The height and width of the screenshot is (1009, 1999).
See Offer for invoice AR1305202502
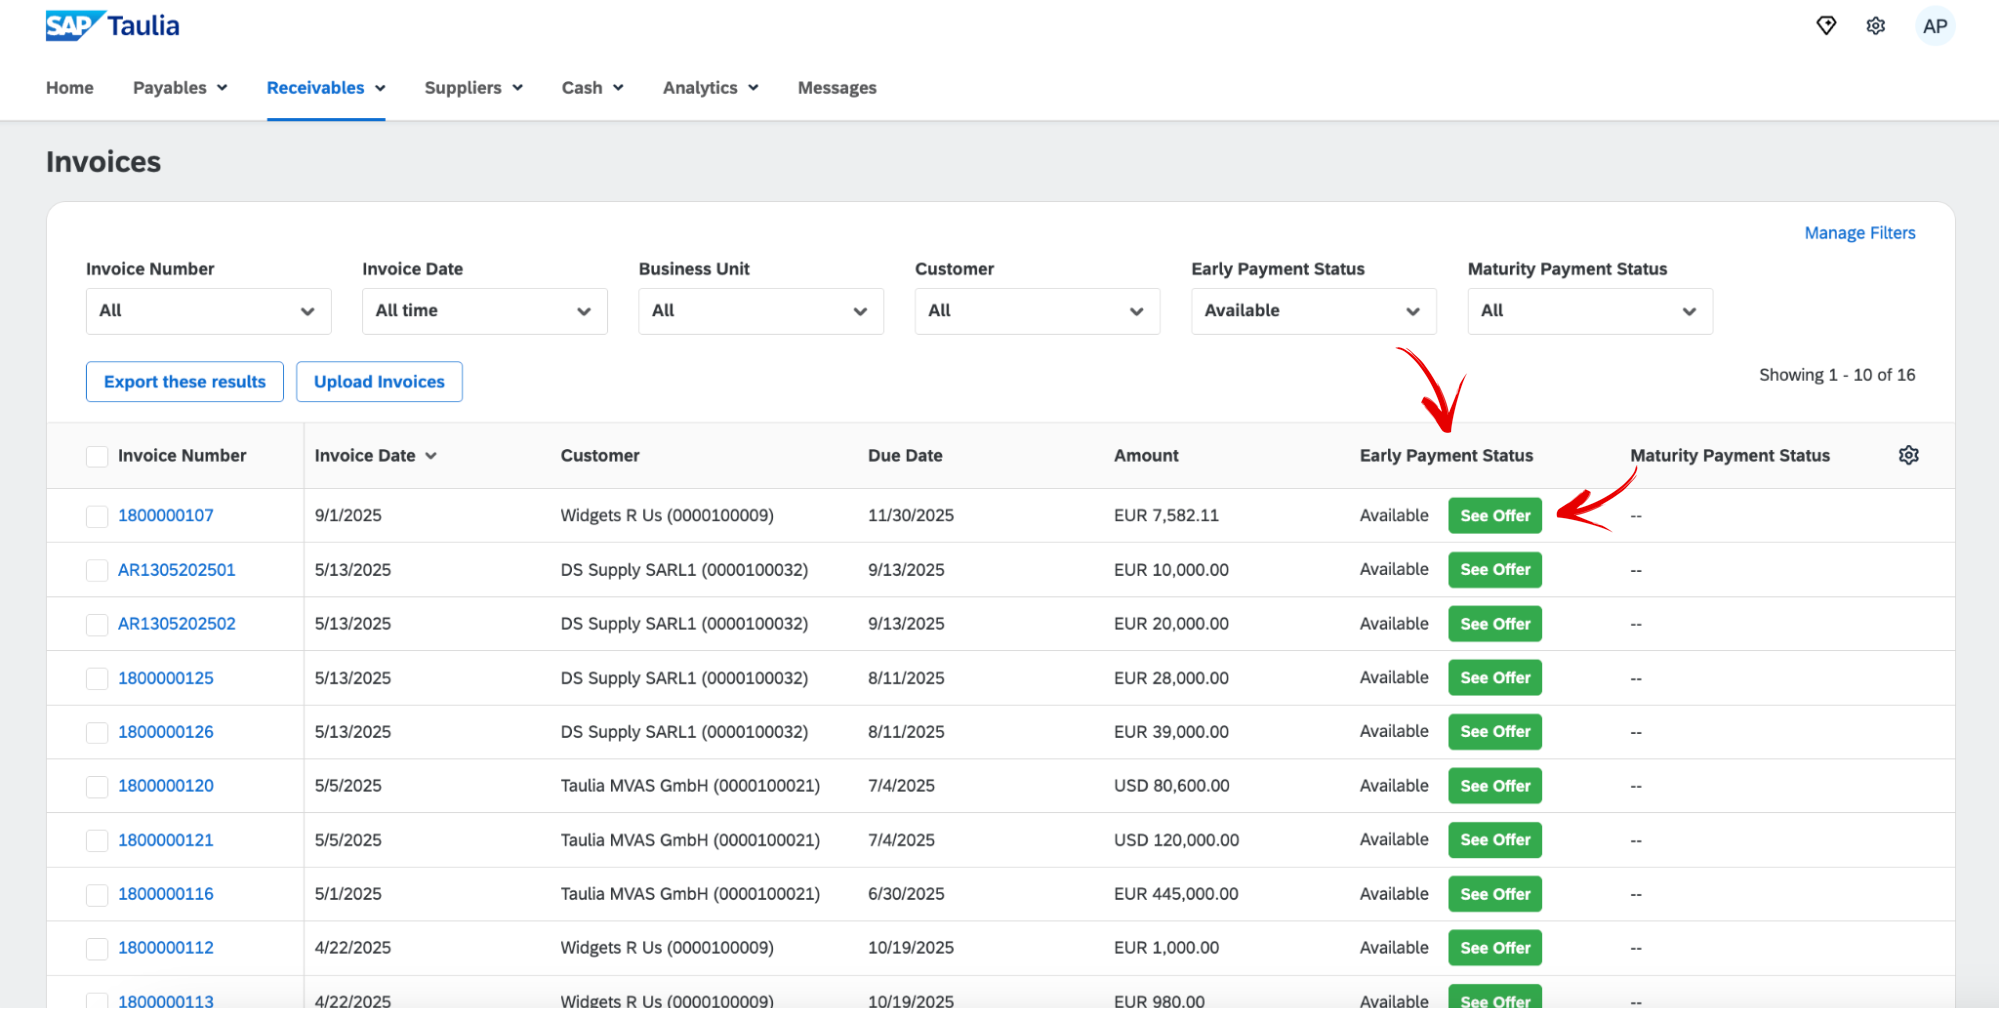(1495, 624)
